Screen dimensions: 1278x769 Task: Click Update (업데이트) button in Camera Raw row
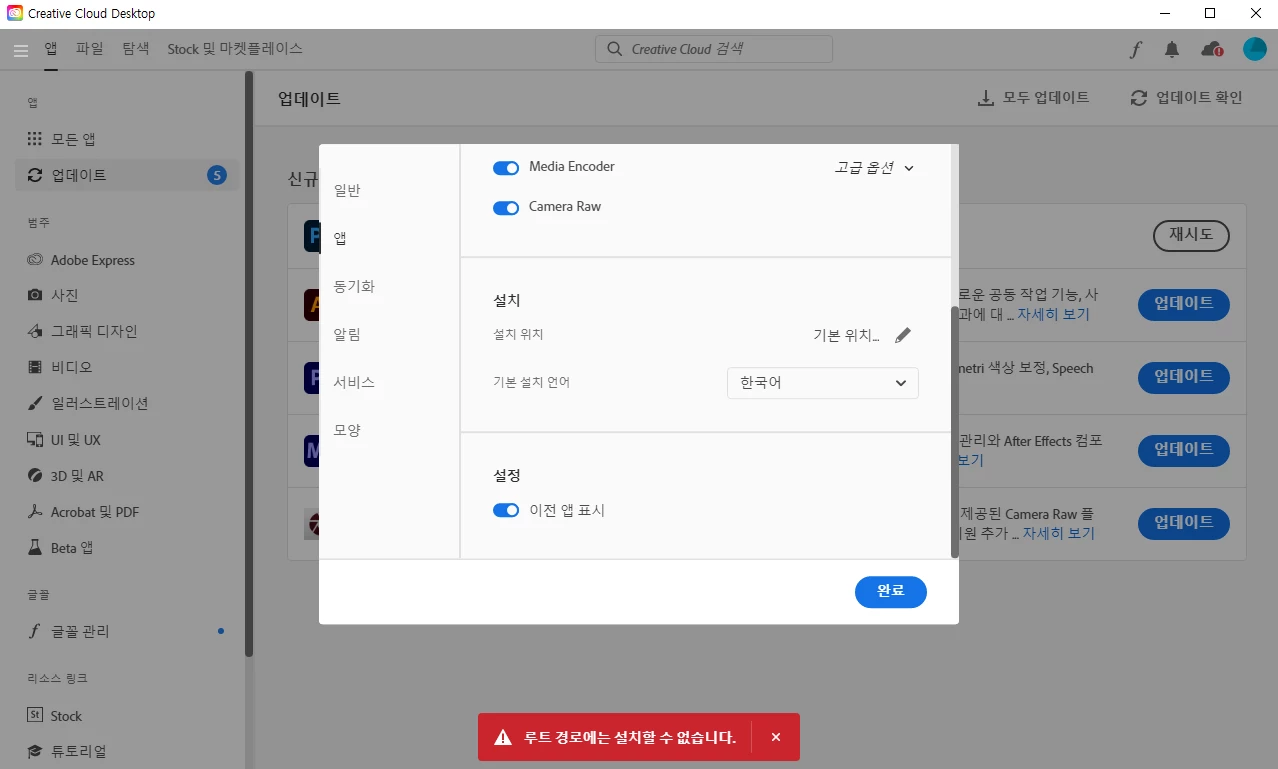1184,523
